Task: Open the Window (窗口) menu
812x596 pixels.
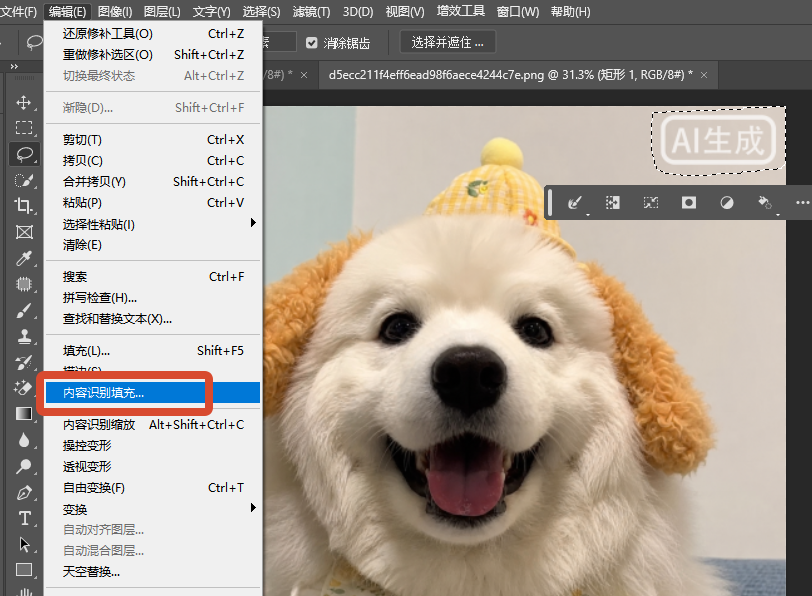Action: point(517,11)
